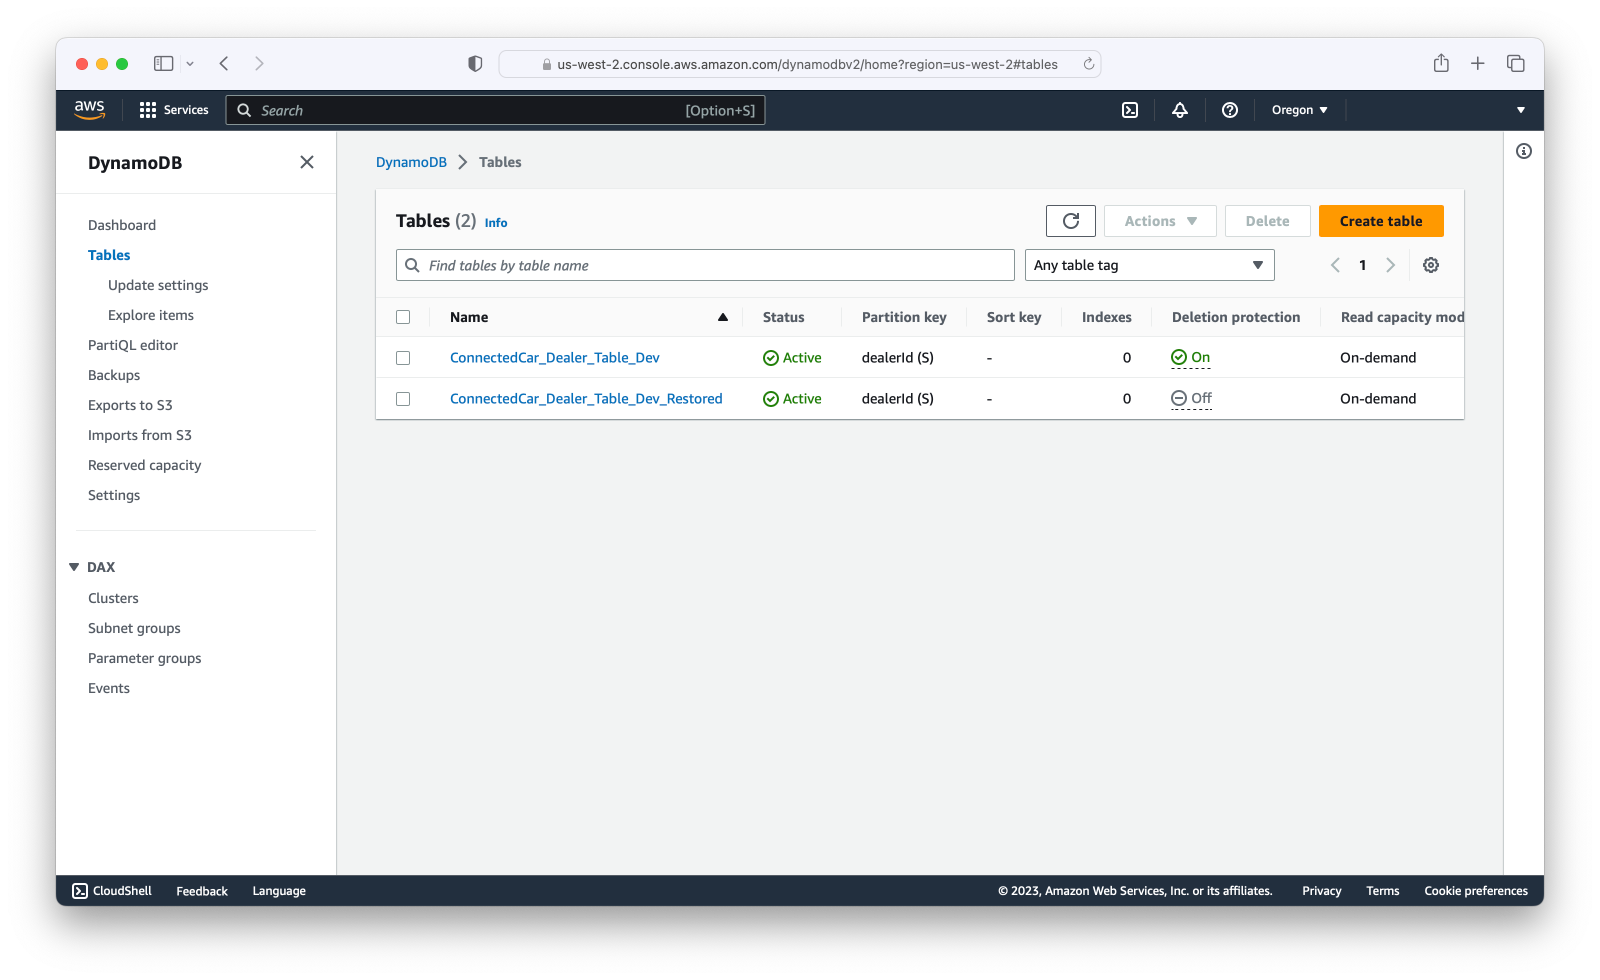
Task: Open the notifications bell
Action: coord(1180,110)
